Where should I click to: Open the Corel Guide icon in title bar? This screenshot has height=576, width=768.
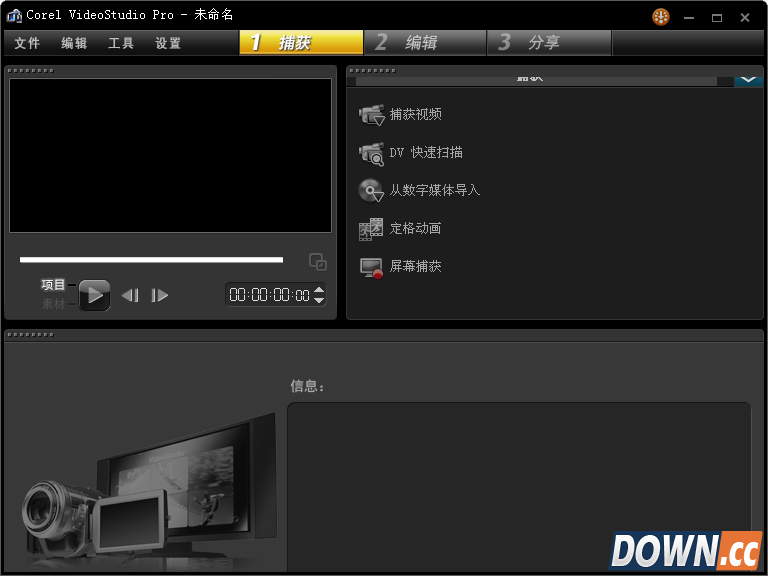coord(661,17)
